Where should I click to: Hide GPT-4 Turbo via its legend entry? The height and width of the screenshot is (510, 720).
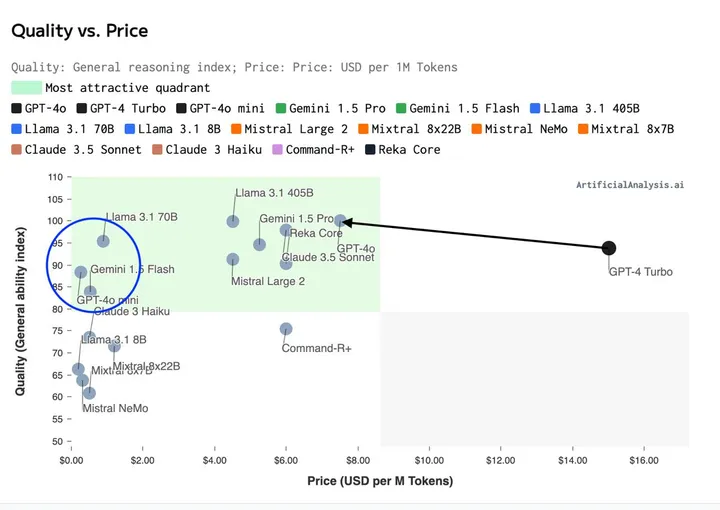click(x=120, y=108)
